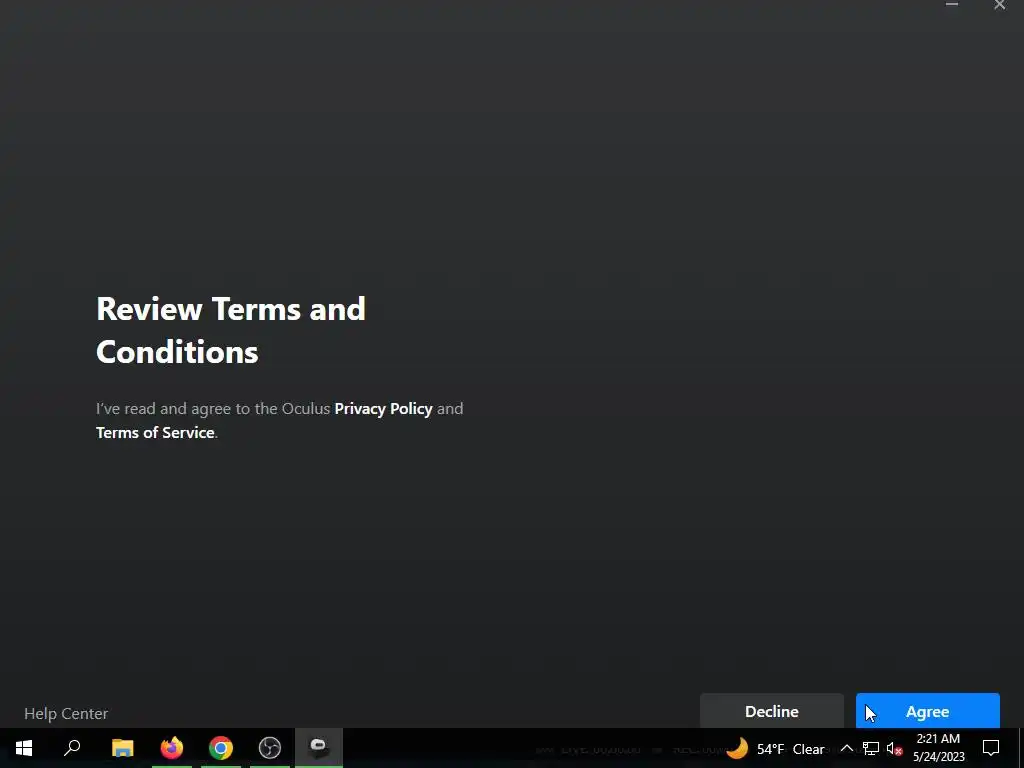This screenshot has height=768, width=1024.
Task: Click the muted volume tray icon
Action: point(894,748)
